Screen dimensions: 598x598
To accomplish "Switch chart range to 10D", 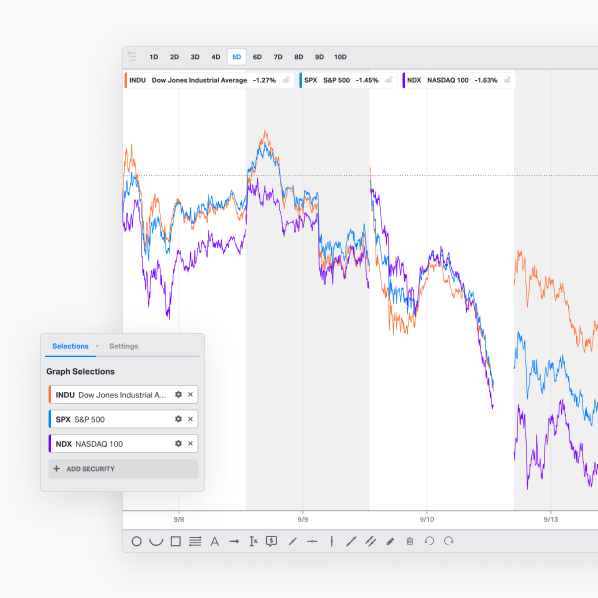I will (x=340, y=57).
